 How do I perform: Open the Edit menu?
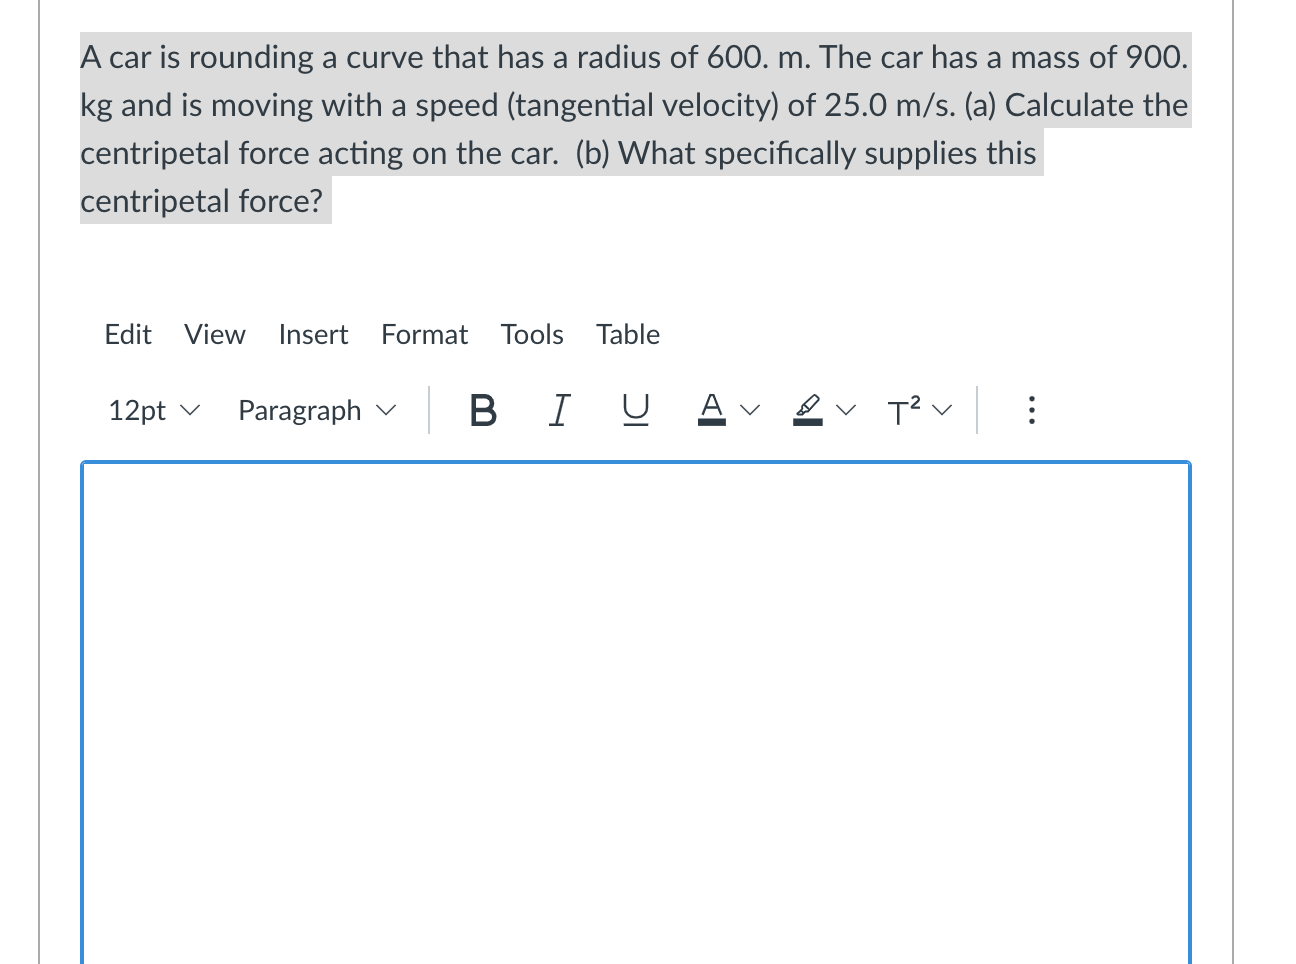point(128,335)
